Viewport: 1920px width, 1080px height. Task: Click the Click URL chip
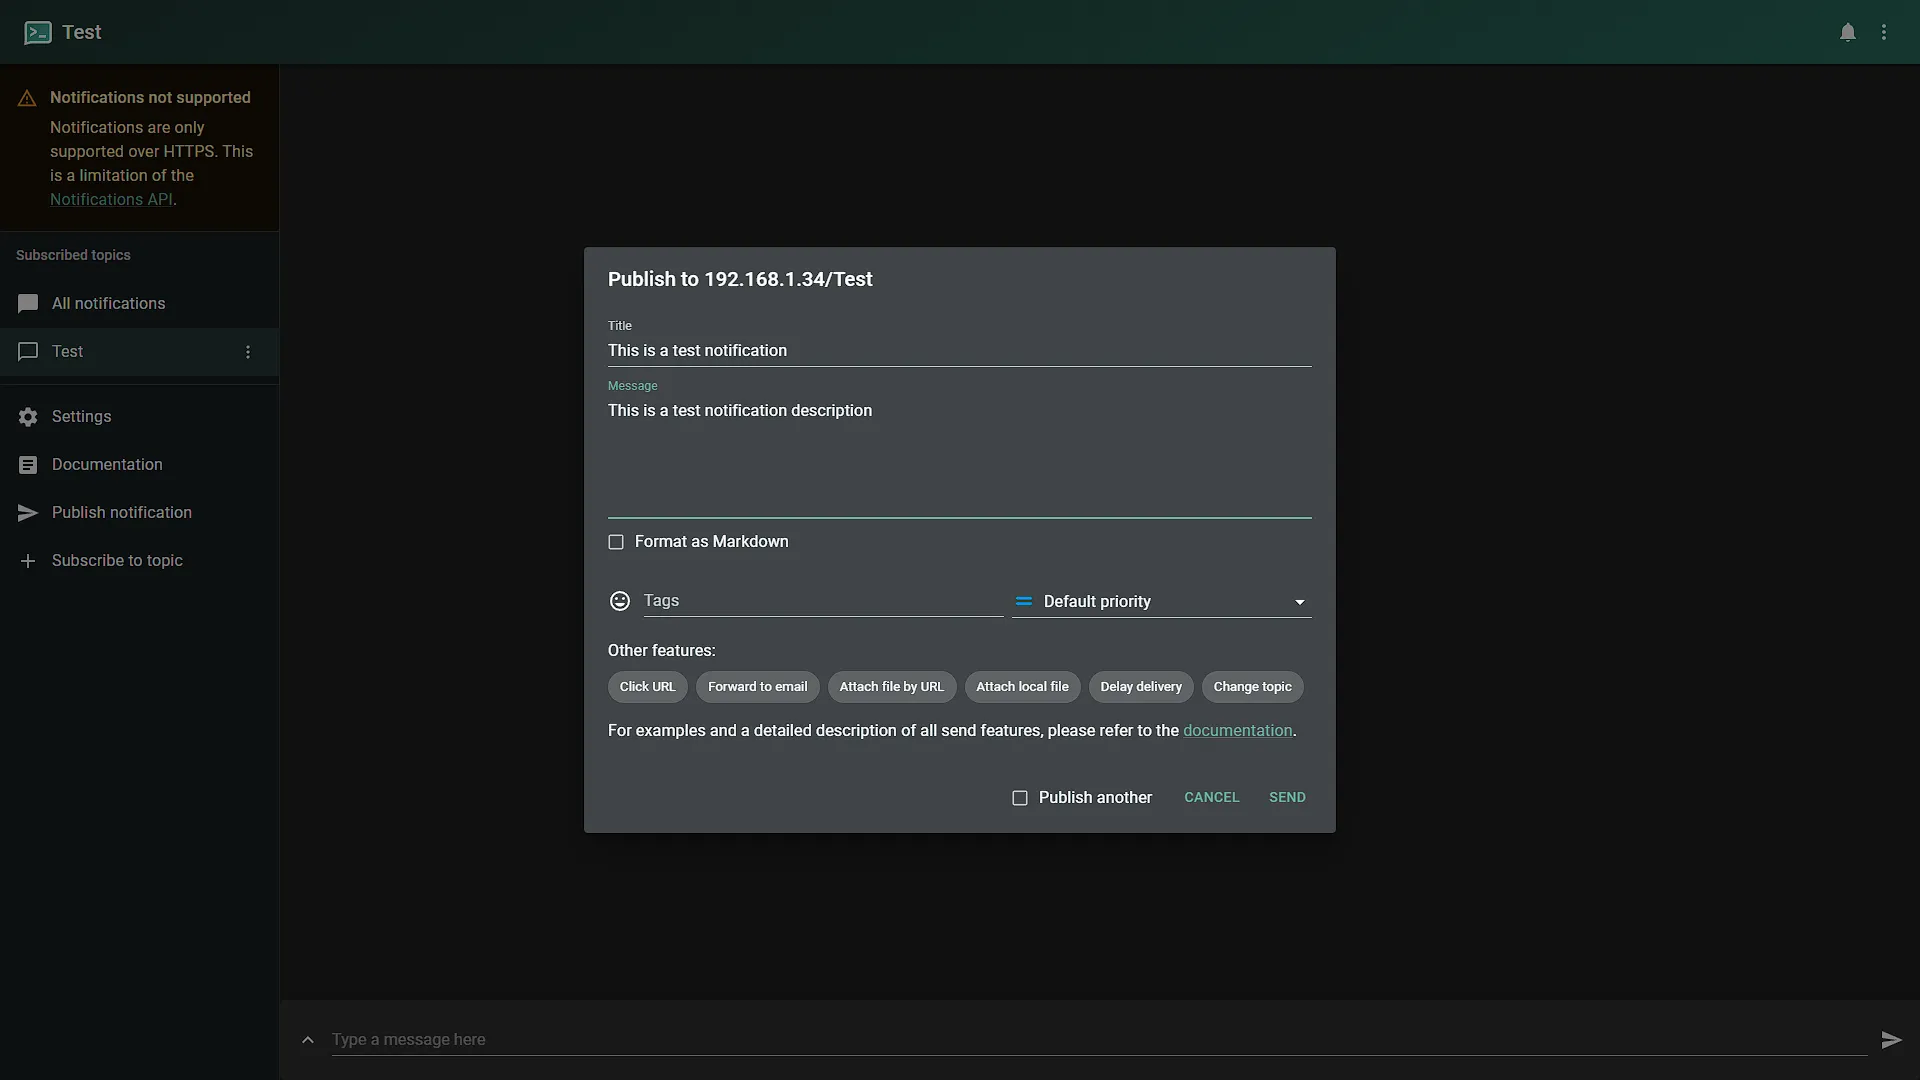pos(647,687)
